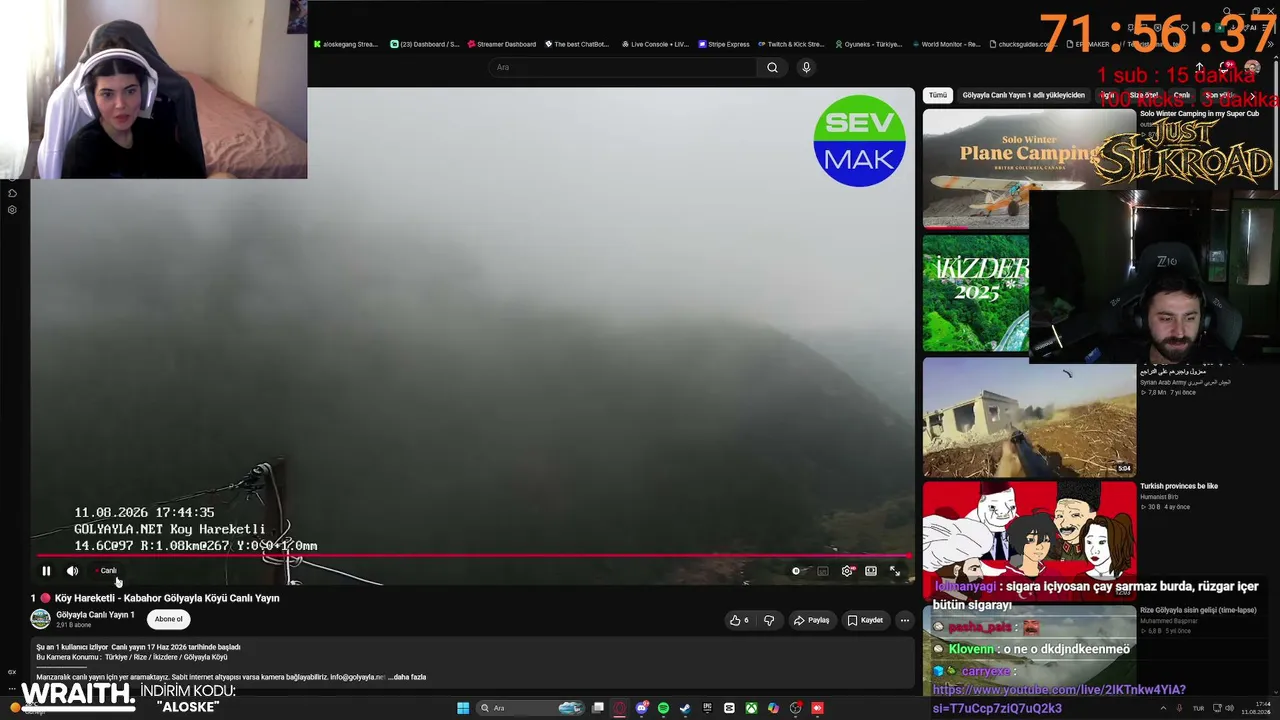Mute the video volume speaker icon
This screenshot has height=720, width=1280.
[x=72, y=571]
